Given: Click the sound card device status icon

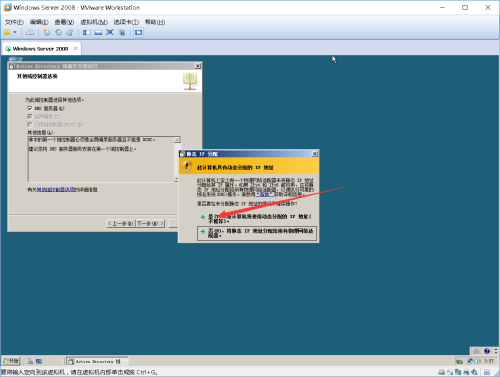Looking at the screenshot, I should click(x=474, y=372).
